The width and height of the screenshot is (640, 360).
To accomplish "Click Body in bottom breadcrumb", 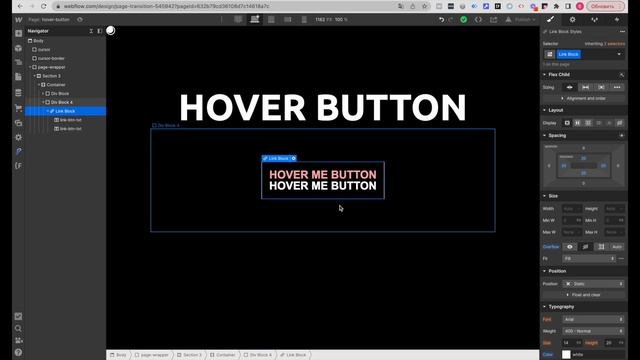I will 118,355.
